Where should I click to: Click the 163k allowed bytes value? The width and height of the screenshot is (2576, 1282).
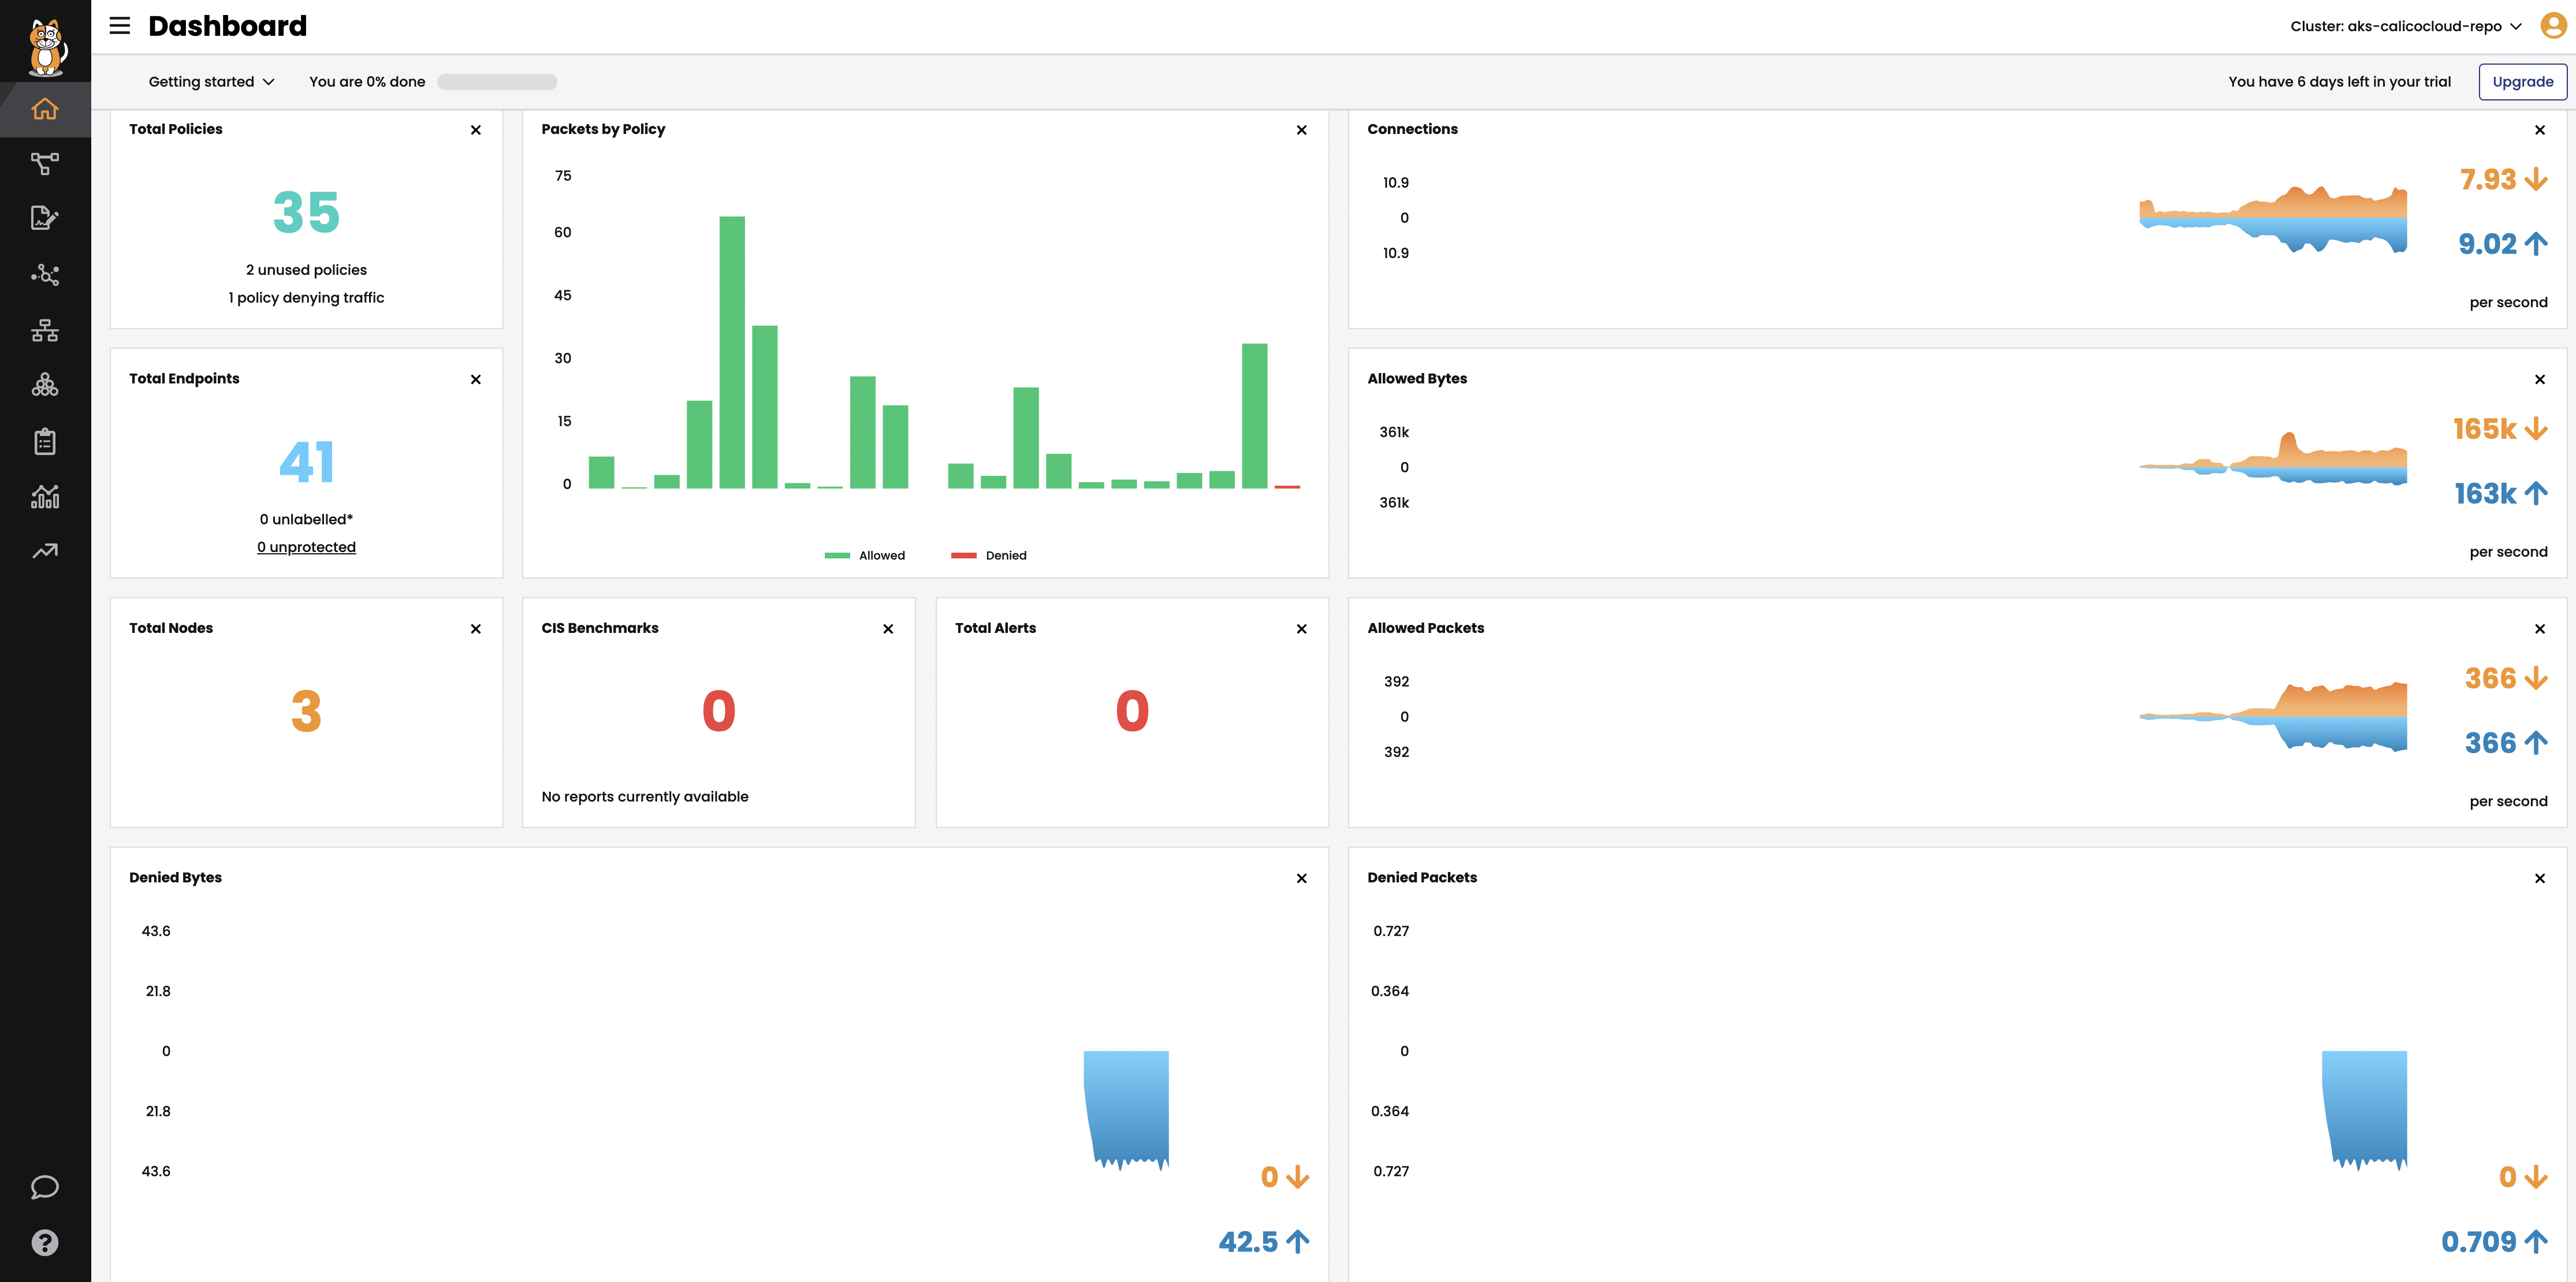[x=2485, y=494]
